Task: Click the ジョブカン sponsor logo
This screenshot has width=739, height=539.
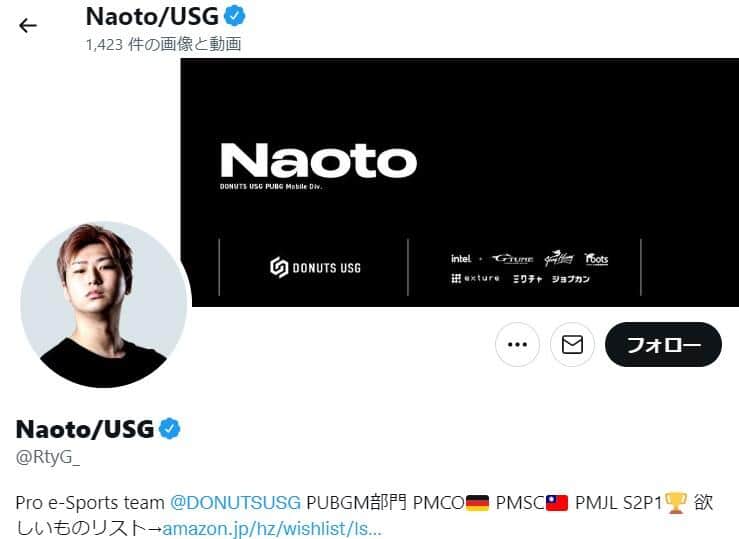Action: pyautogui.click(x=570, y=279)
